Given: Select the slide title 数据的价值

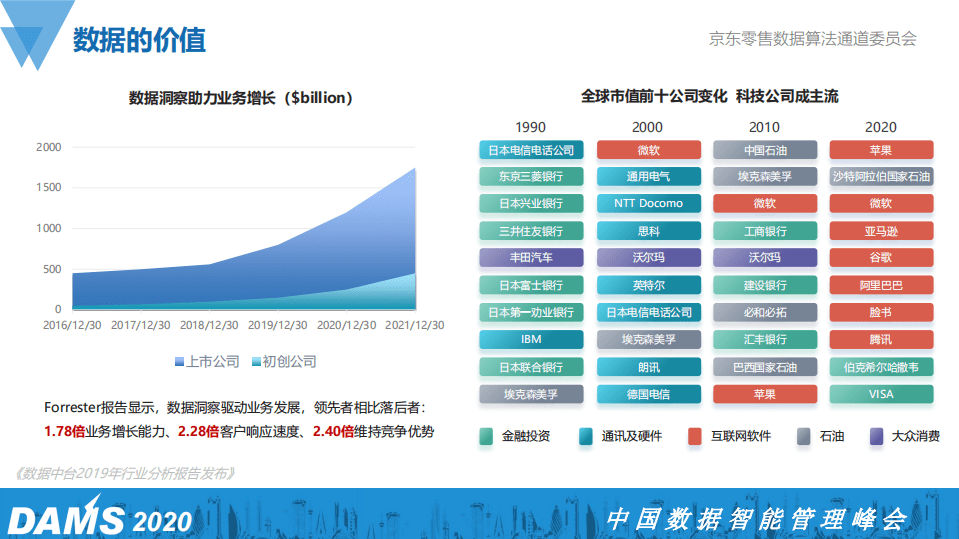Looking at the screenshot, I should coord(139,40).
